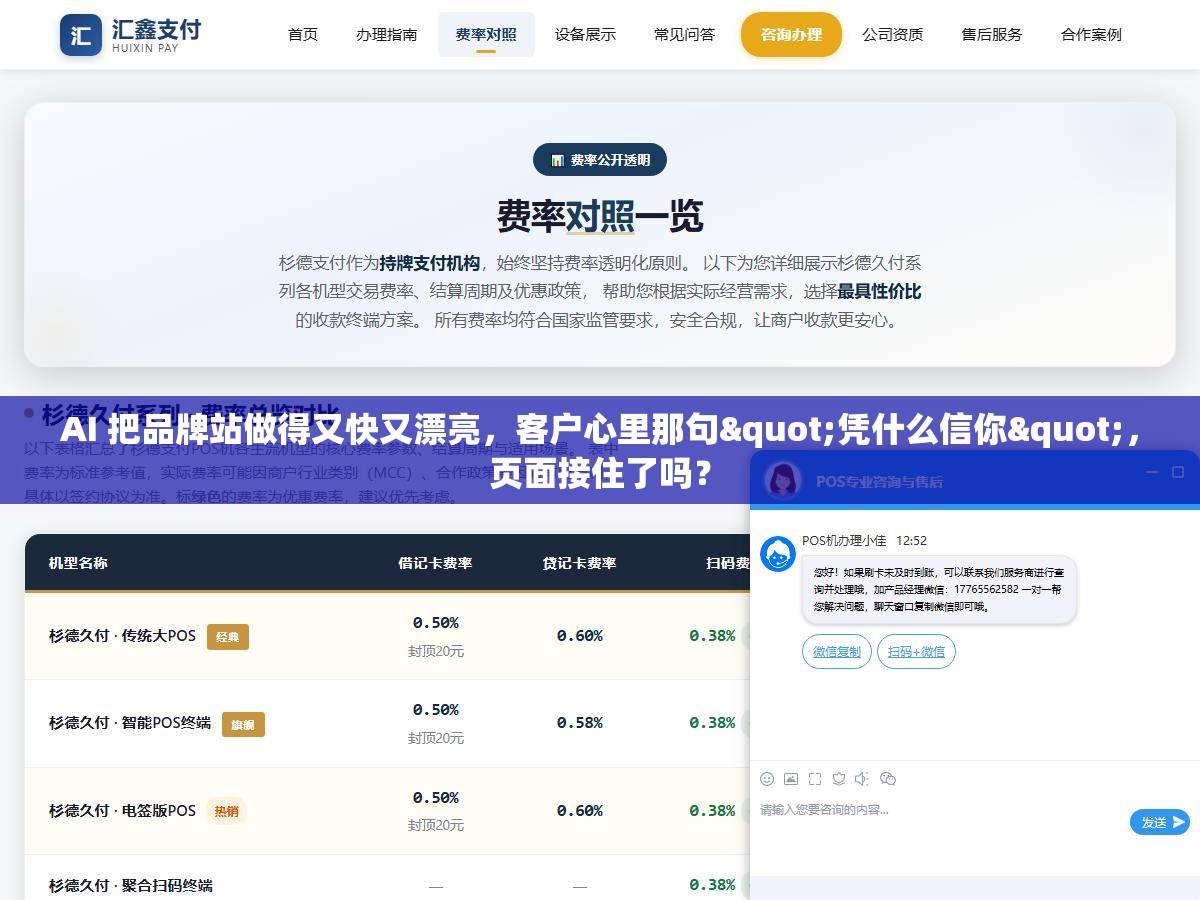Open the 首页 menu item
Image resolution: width=1200 pixels, height=900 pixels.
303,34
